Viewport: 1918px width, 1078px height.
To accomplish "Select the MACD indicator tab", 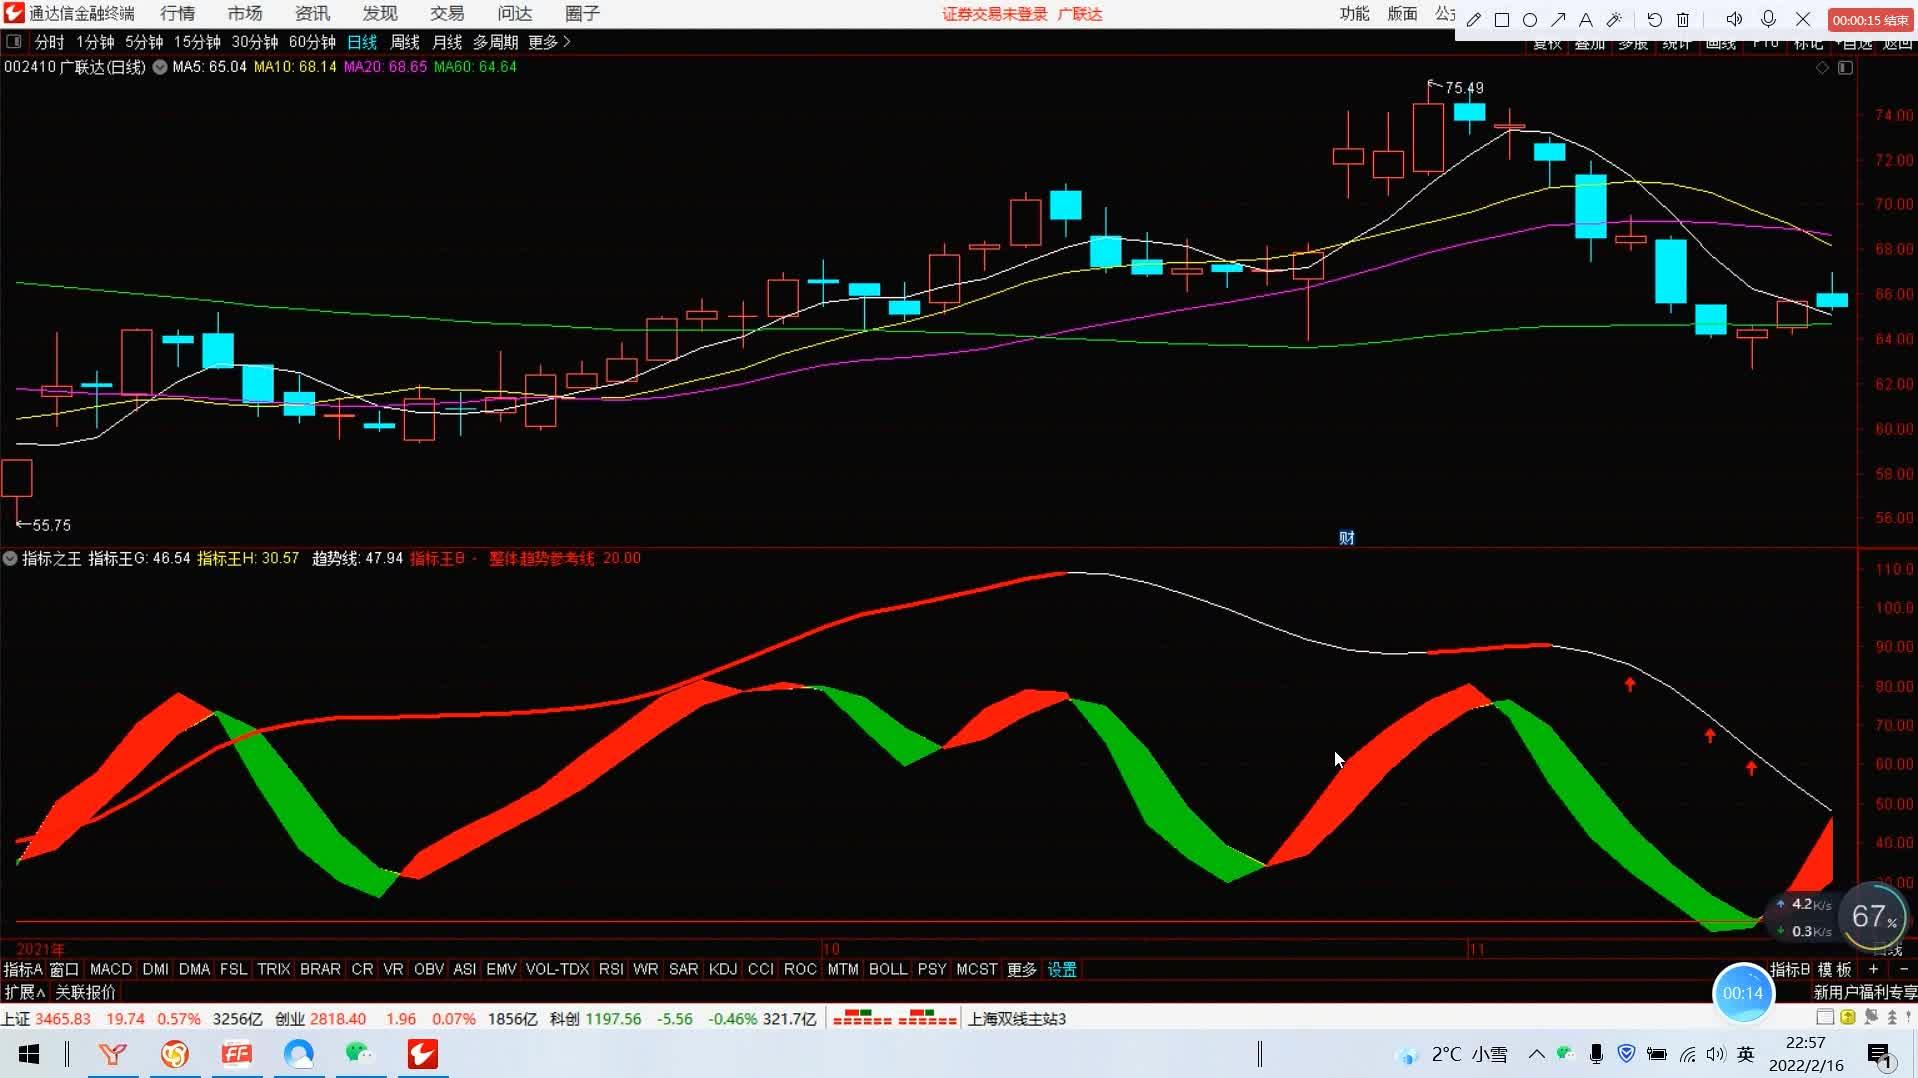I will [111, 969].
